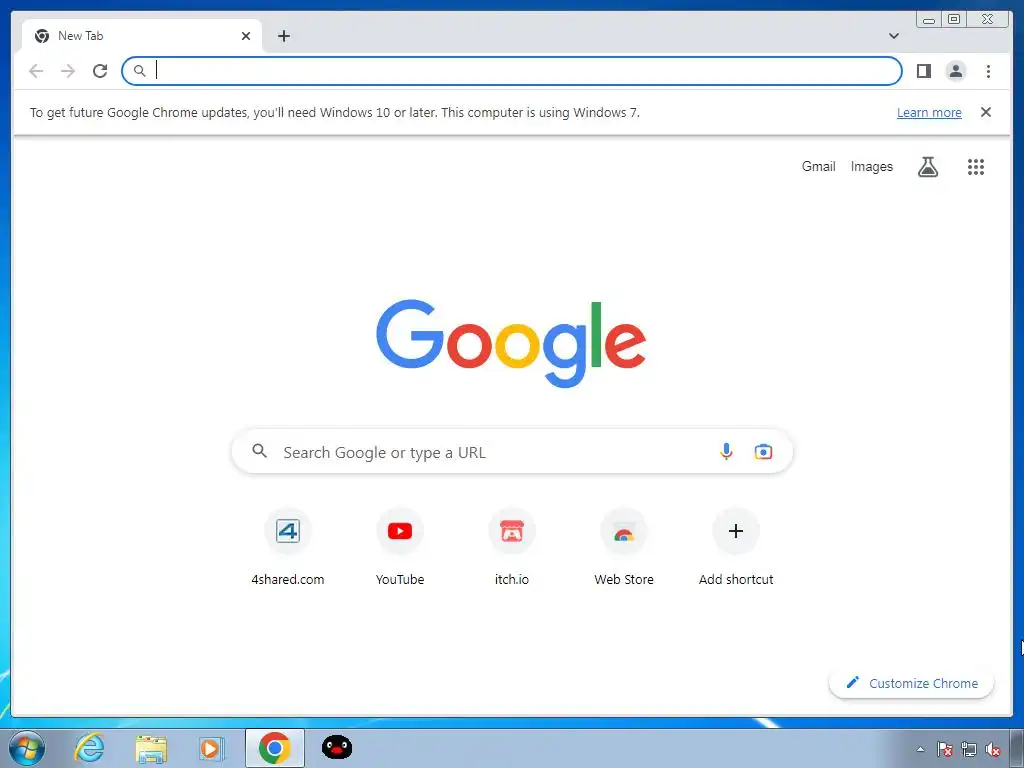1024x768 pixels.
Task: Reload the current page
Action: point(100,71)
